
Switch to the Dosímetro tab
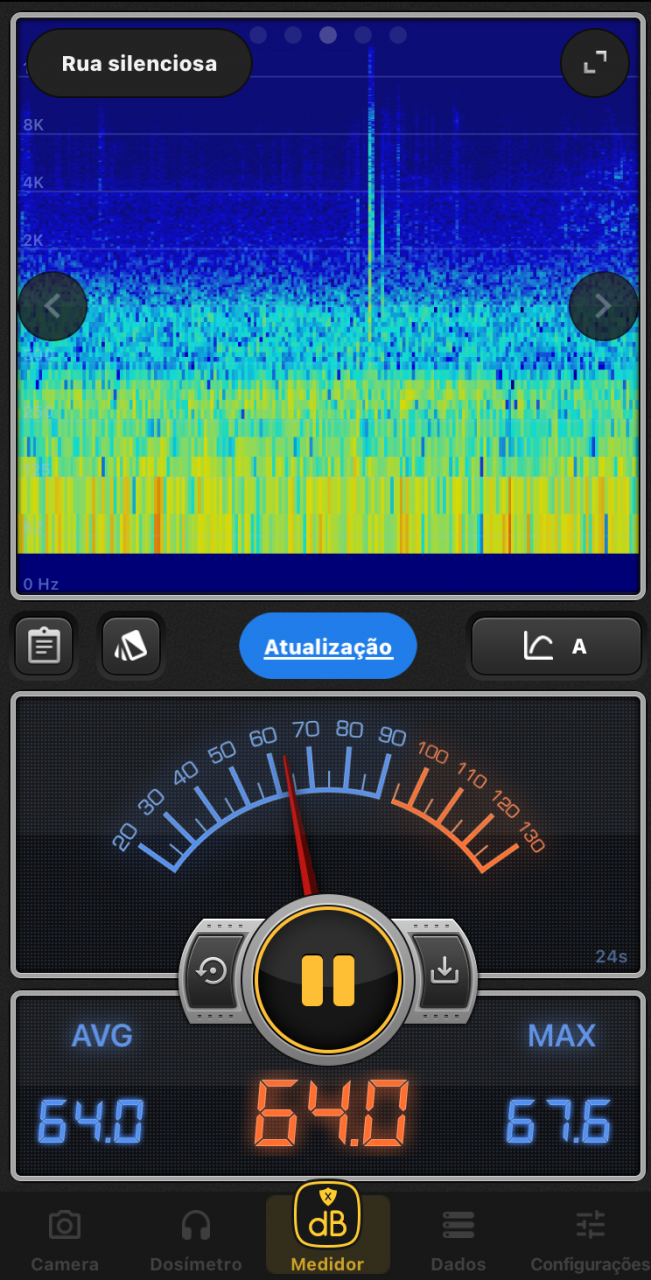pyautogui.click(x=196, y=1239)
